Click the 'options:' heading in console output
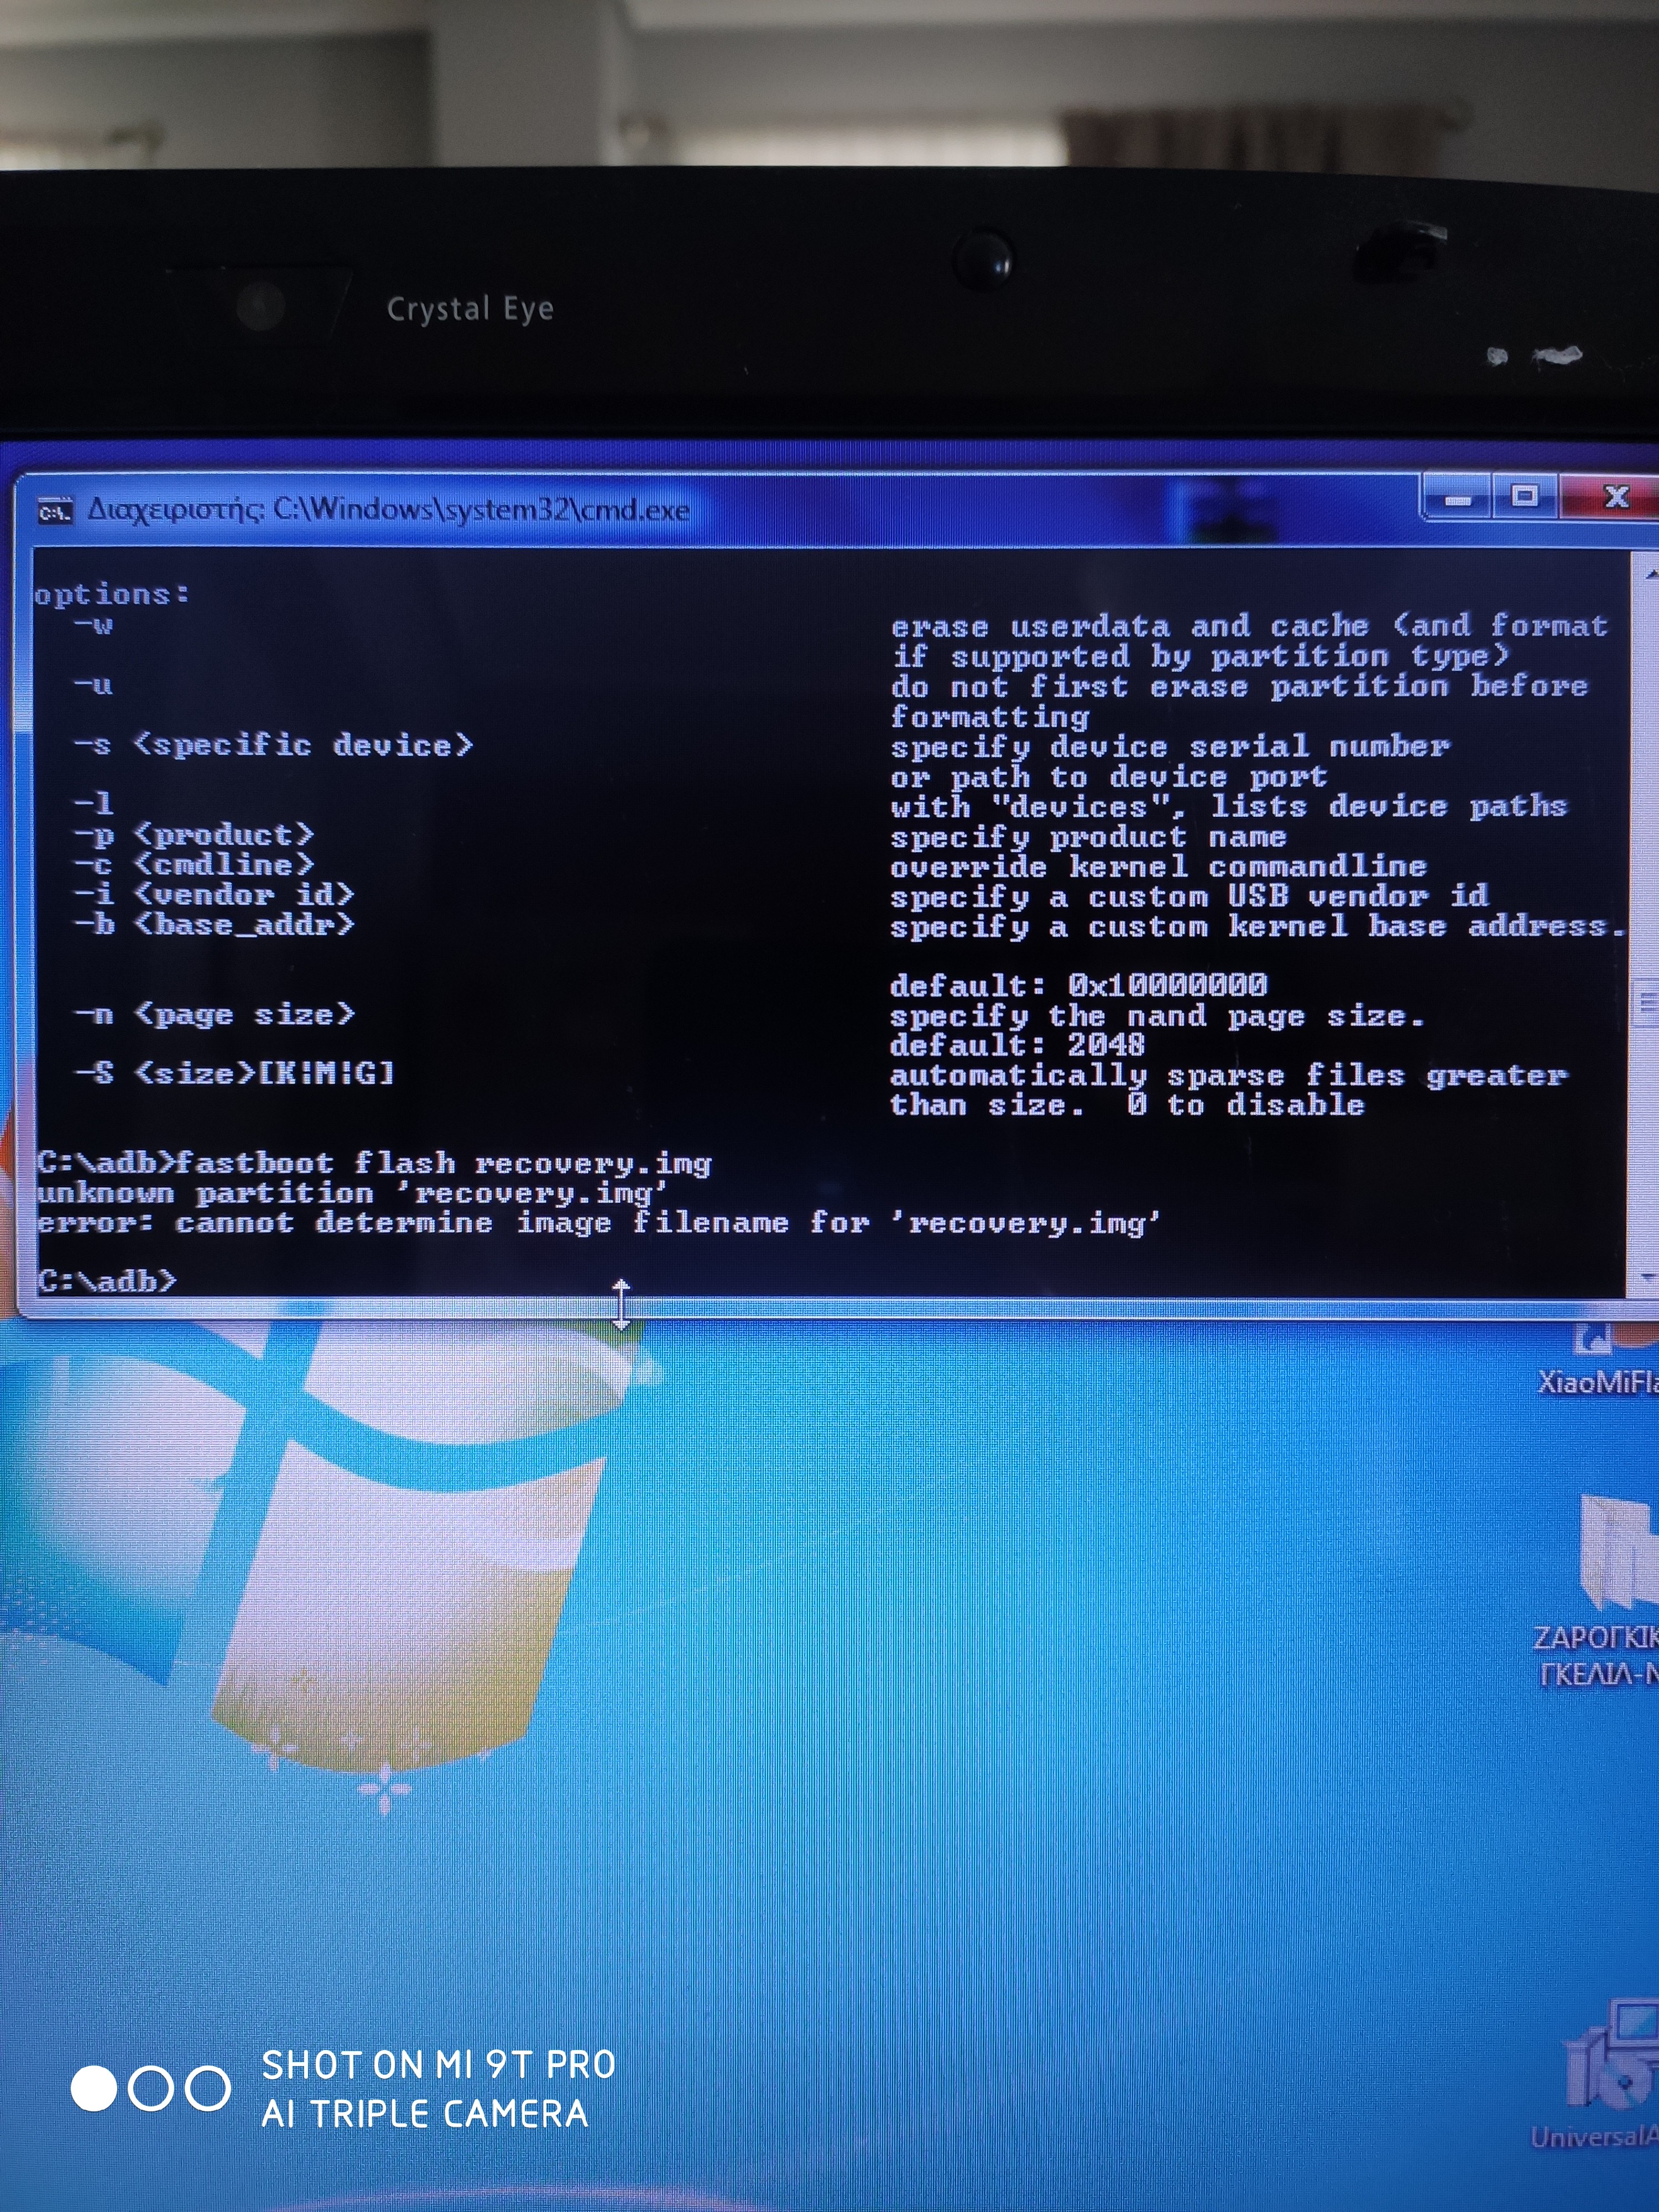1659x2212 pixels. (x=111, y=594)
